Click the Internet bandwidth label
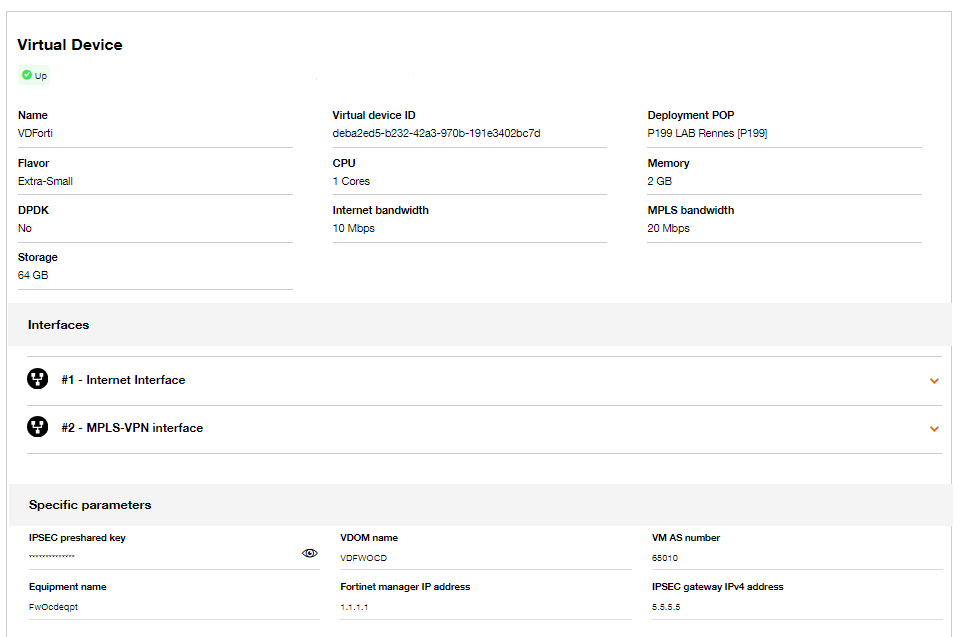This screenshot has width=967, height=637. [381, 210]
